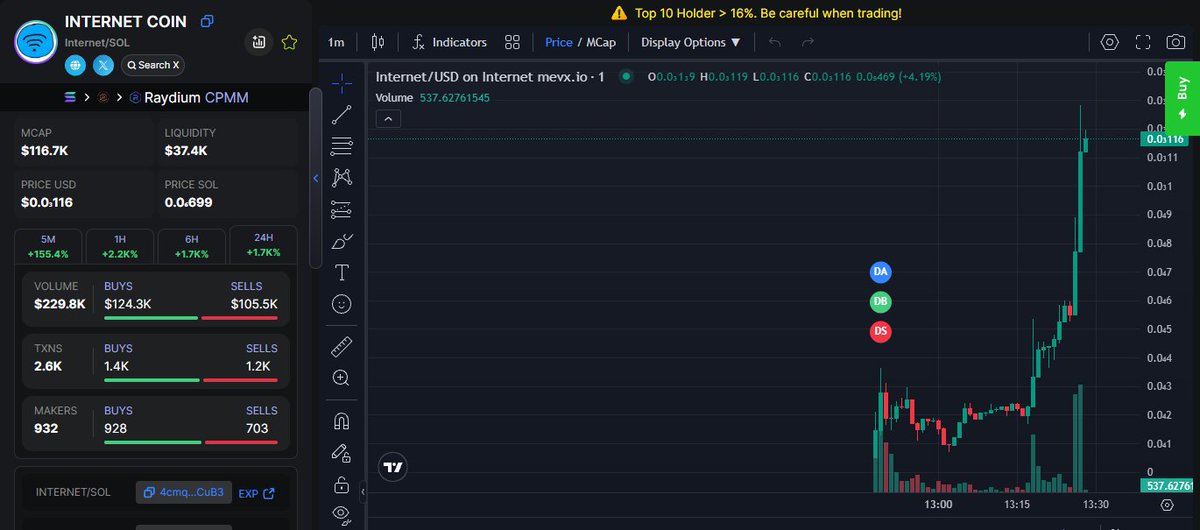Open the chart-add icon beside the star
This screenshot has width=1200, height=530.
[259, 42]
